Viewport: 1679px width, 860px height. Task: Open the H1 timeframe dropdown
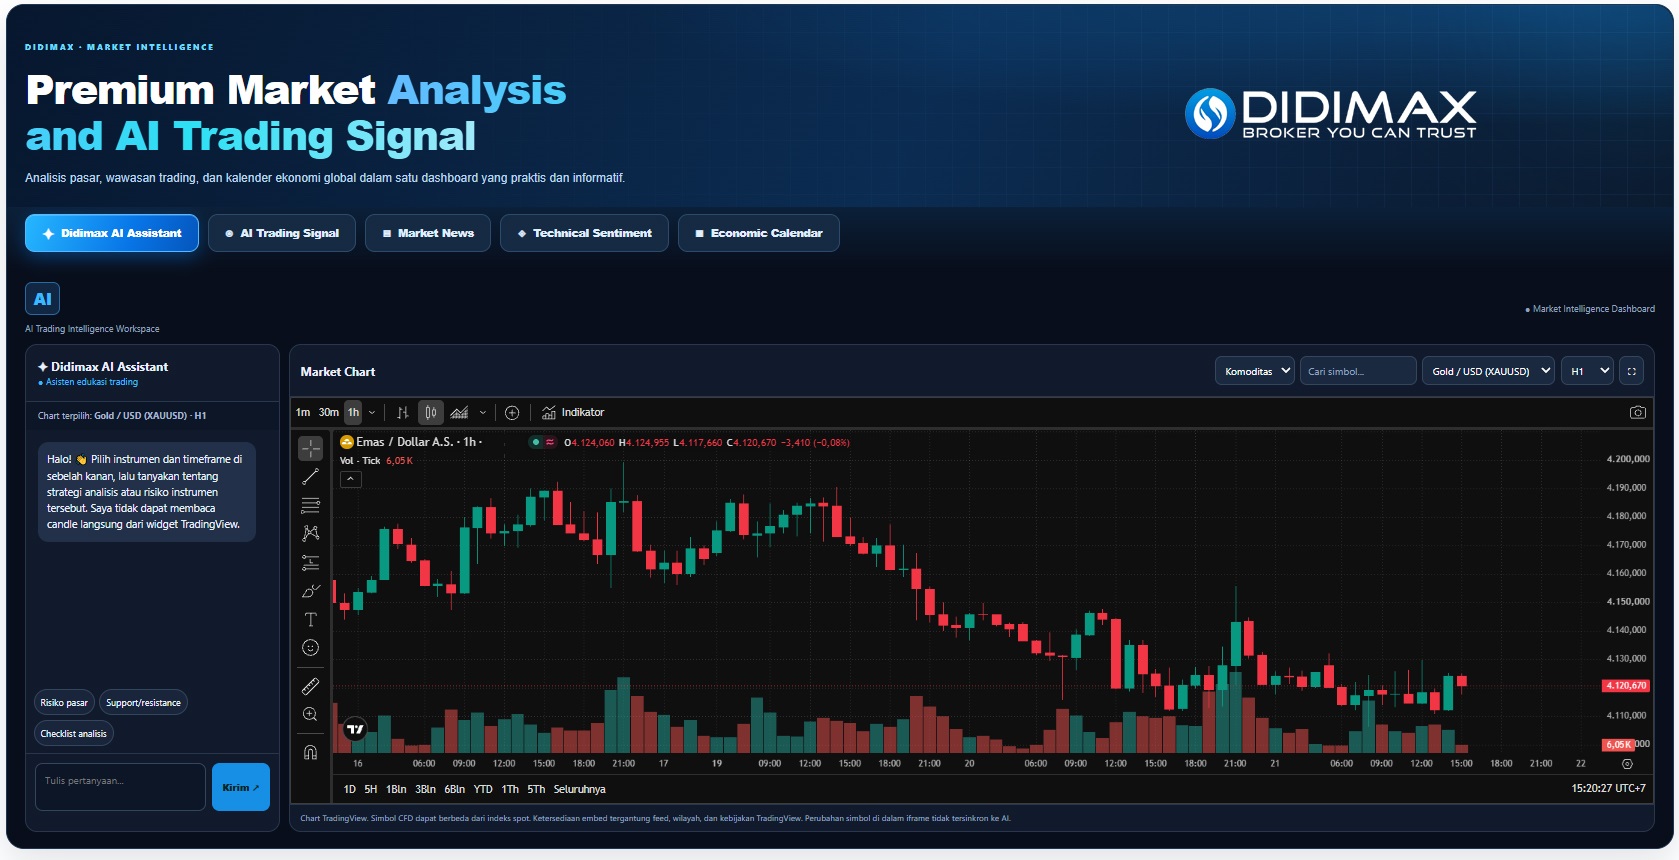[x=1588, y=371]
